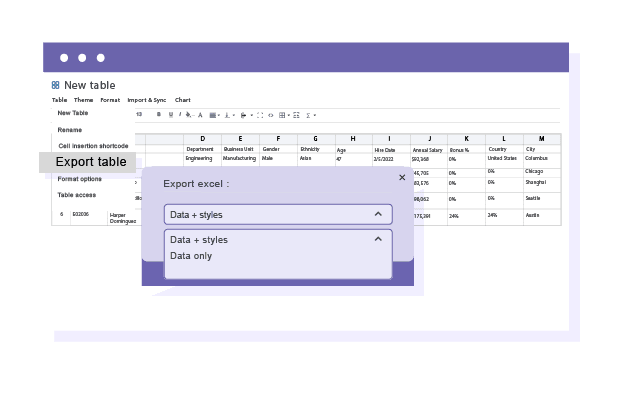
Task: Click the Gender header cell
Action: coord(278,149)
